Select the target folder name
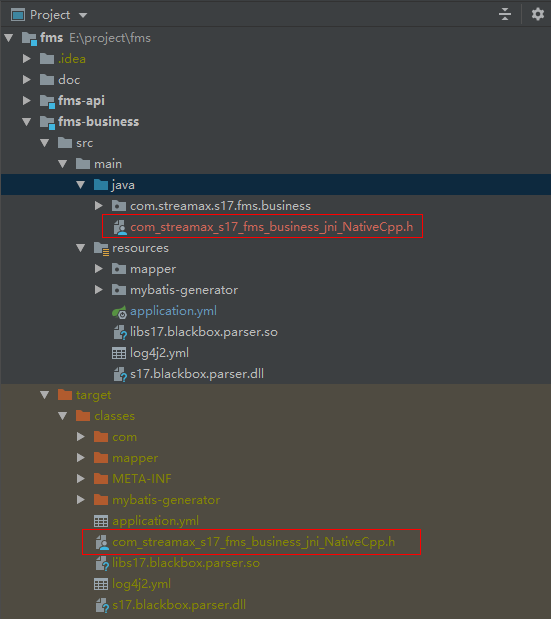Viewport: 551px width, 619px height. click(x=94, y=395)
